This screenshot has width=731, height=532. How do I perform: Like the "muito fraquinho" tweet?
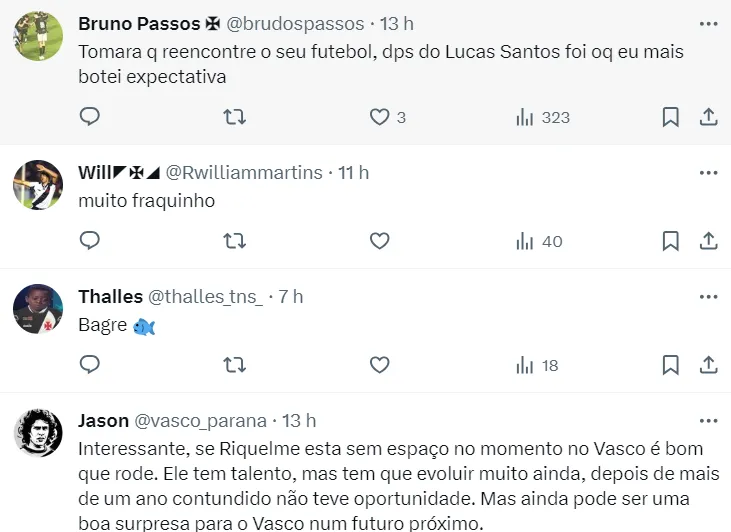click(379, 241)
